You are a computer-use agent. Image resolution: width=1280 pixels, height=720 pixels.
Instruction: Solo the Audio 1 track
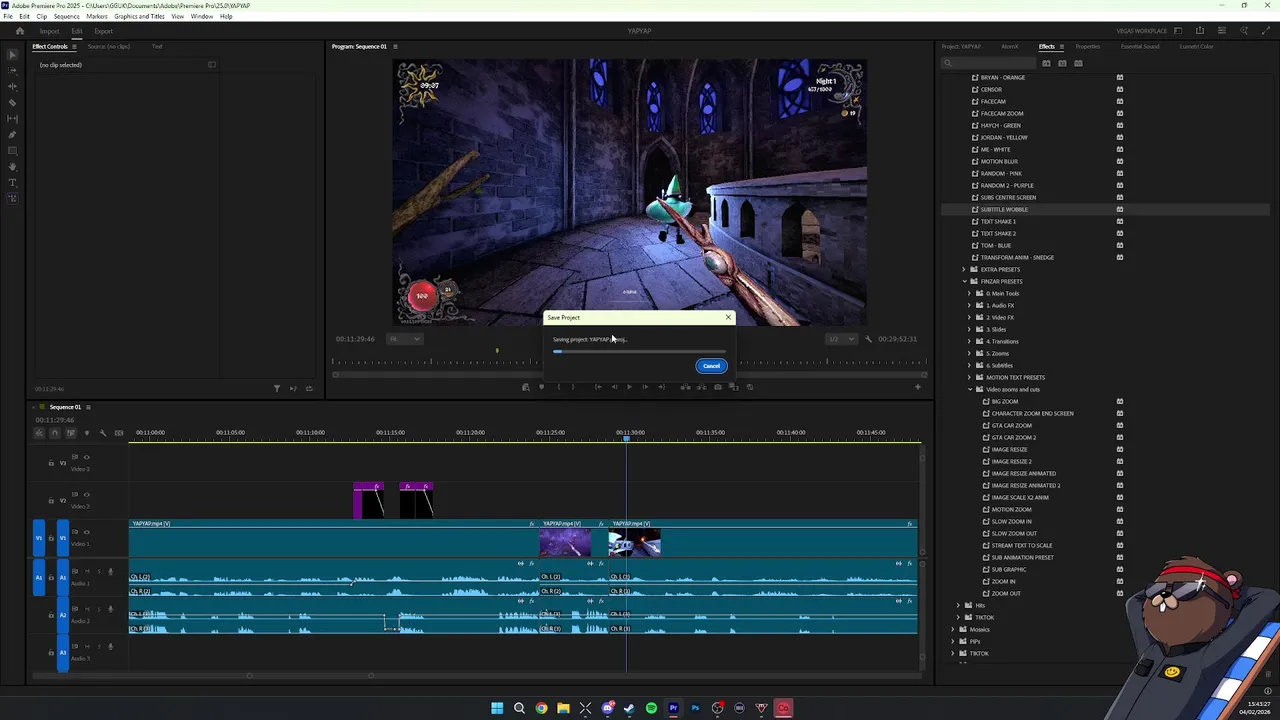[97, 572]
